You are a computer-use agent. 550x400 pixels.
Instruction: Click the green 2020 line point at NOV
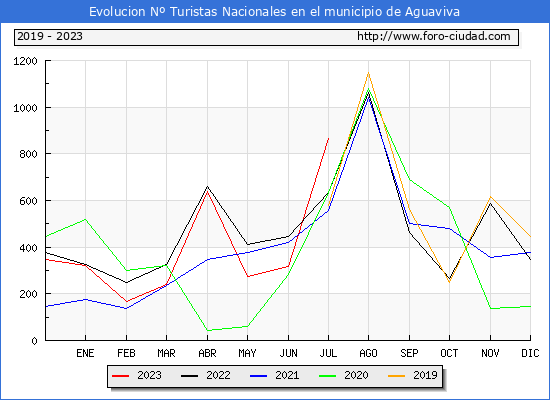point(490,308)
